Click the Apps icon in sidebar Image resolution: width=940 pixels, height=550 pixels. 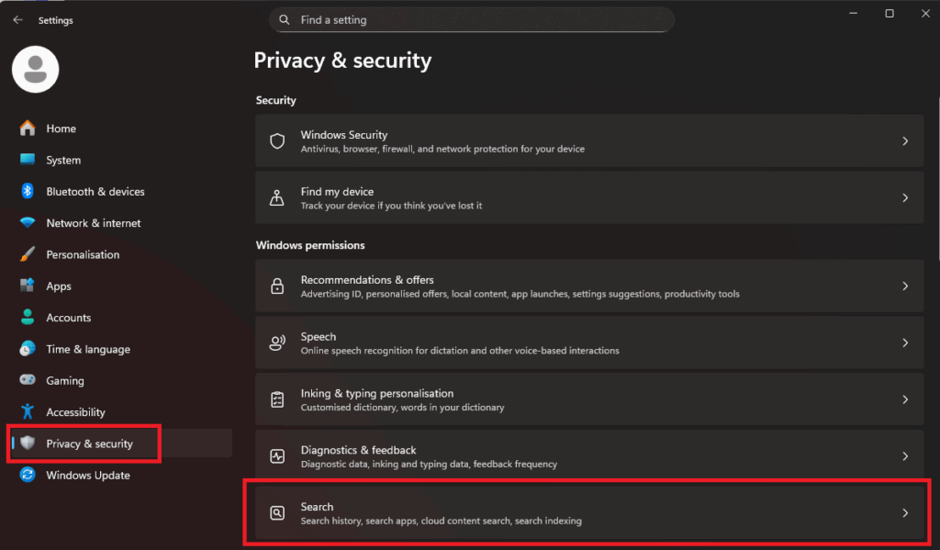click(x=28, y=285)
